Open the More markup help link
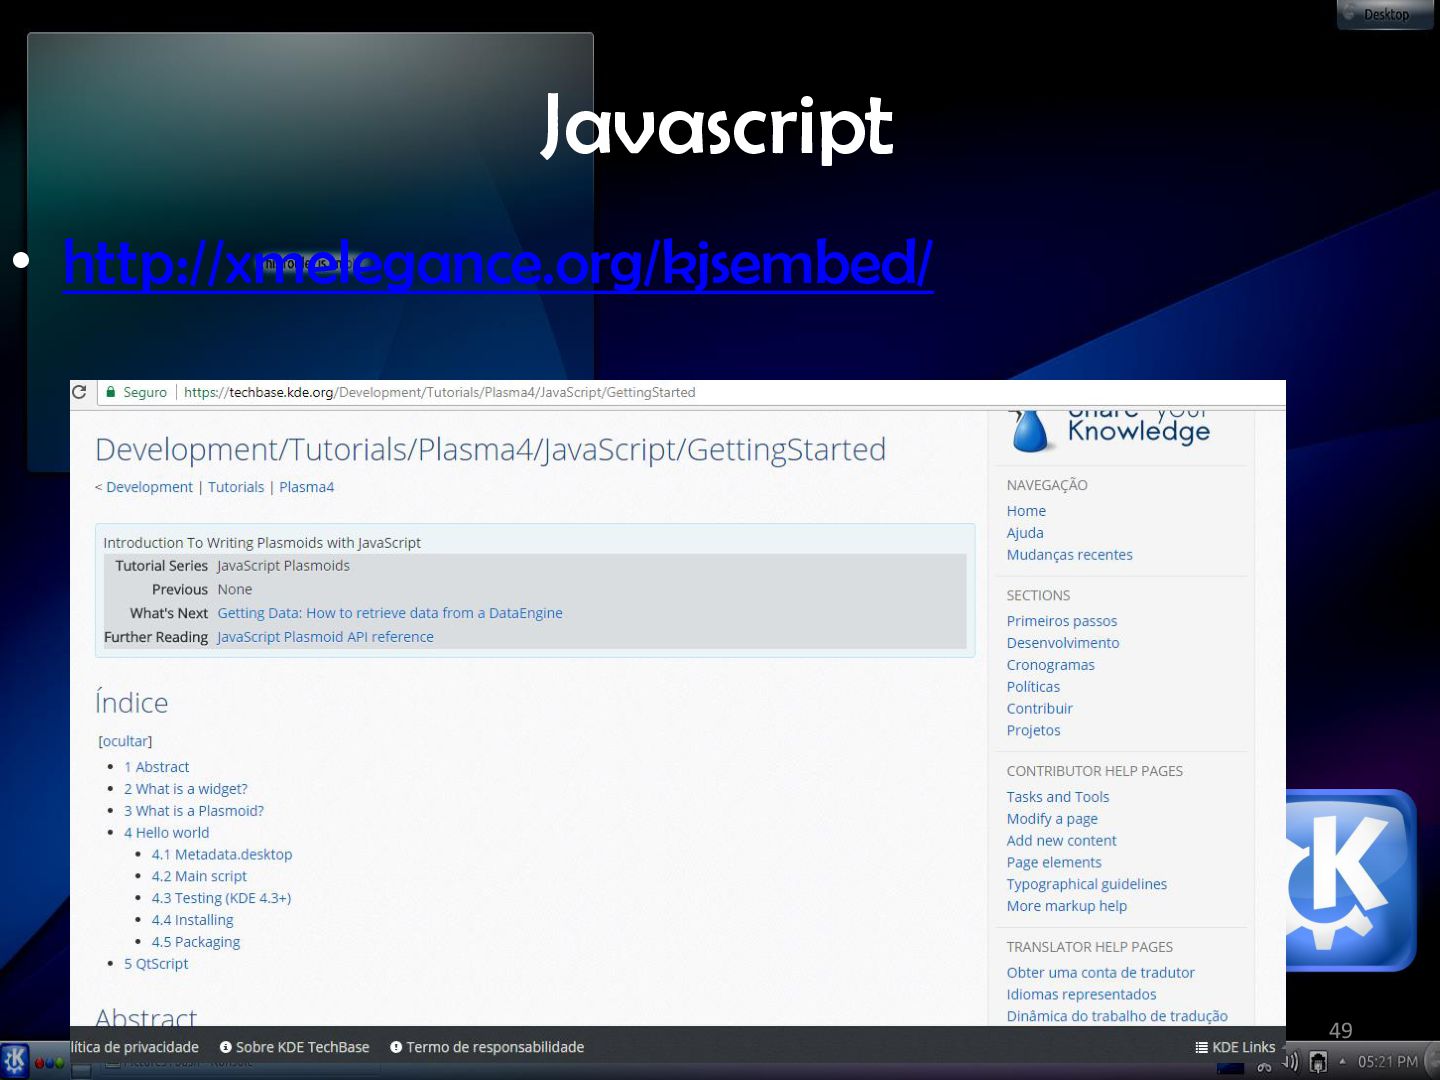This screenshot has width=1440, height=1080. coord(1066,907)
